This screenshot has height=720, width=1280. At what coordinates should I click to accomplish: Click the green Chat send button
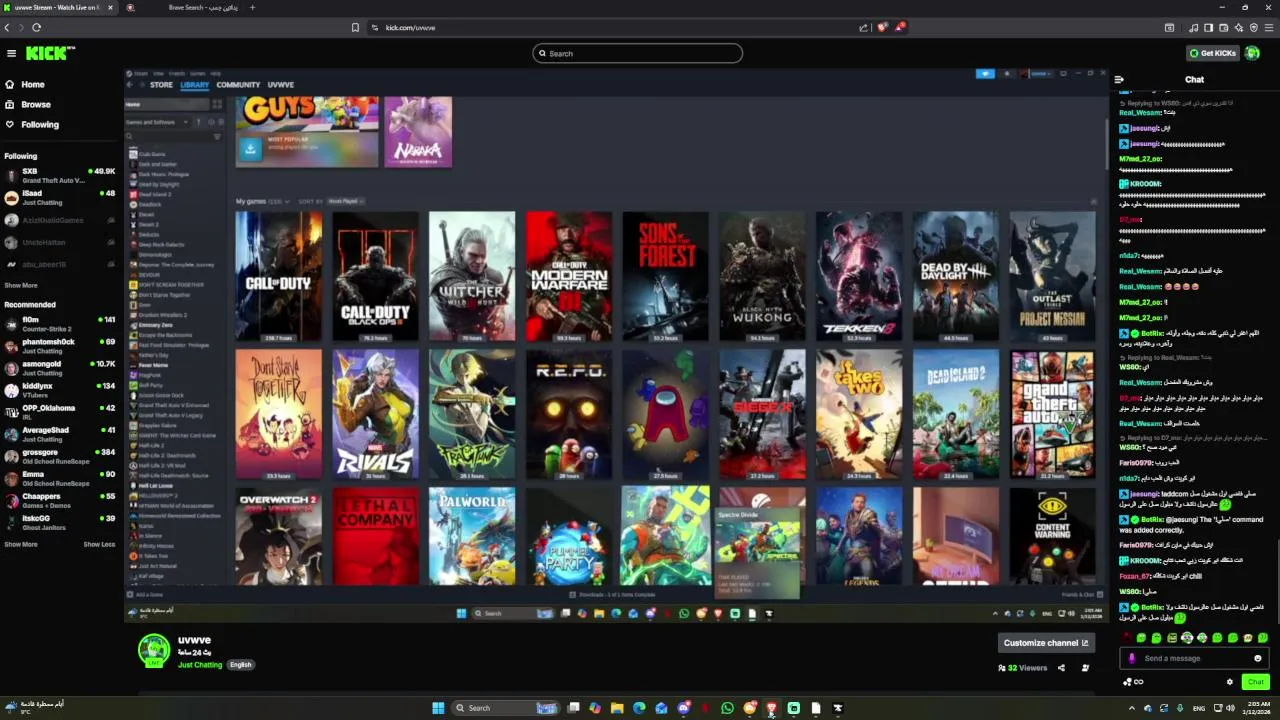(1256, 682)
